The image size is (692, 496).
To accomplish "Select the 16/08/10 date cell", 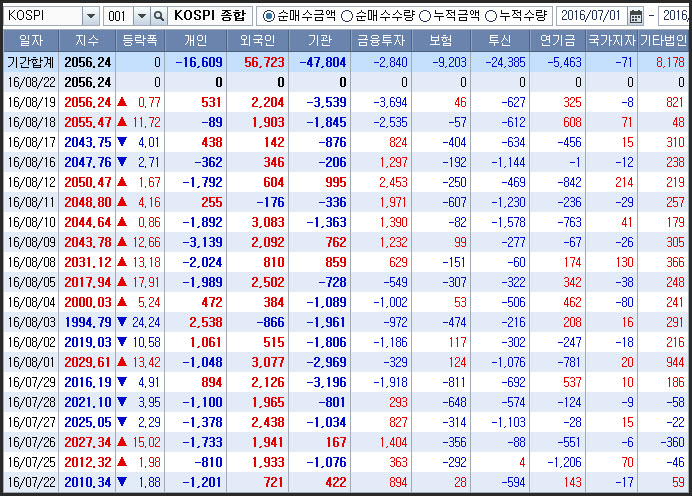I will coord(31,222).
